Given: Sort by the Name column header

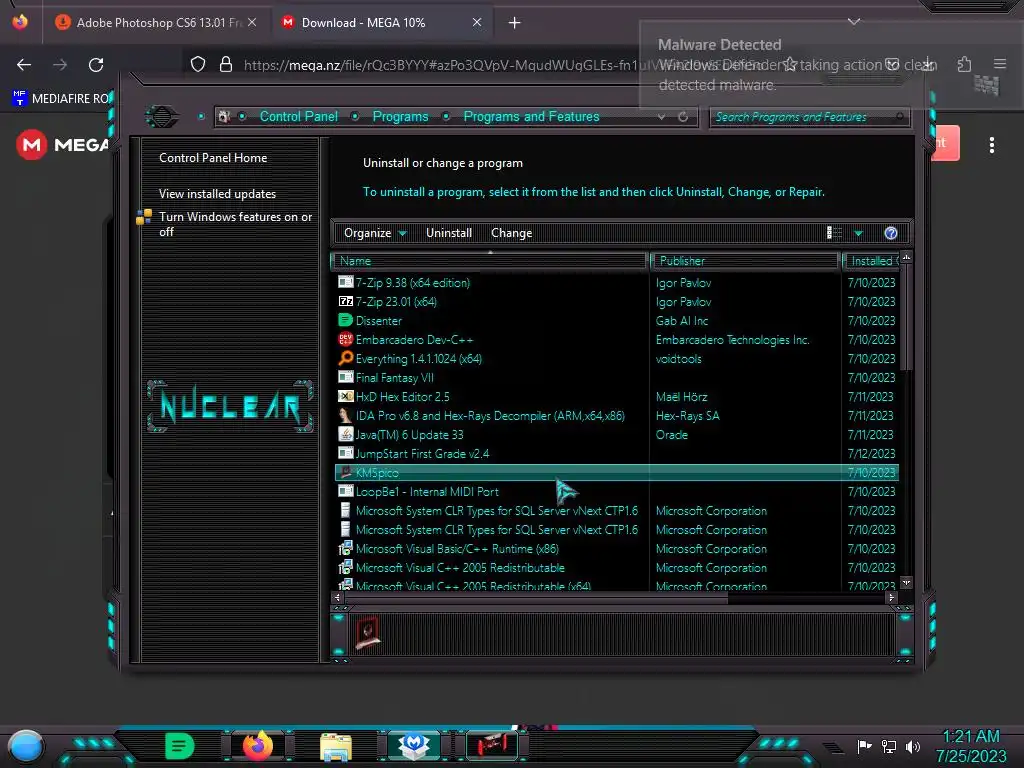Looking at the screenshot, I should pos(489,261).
